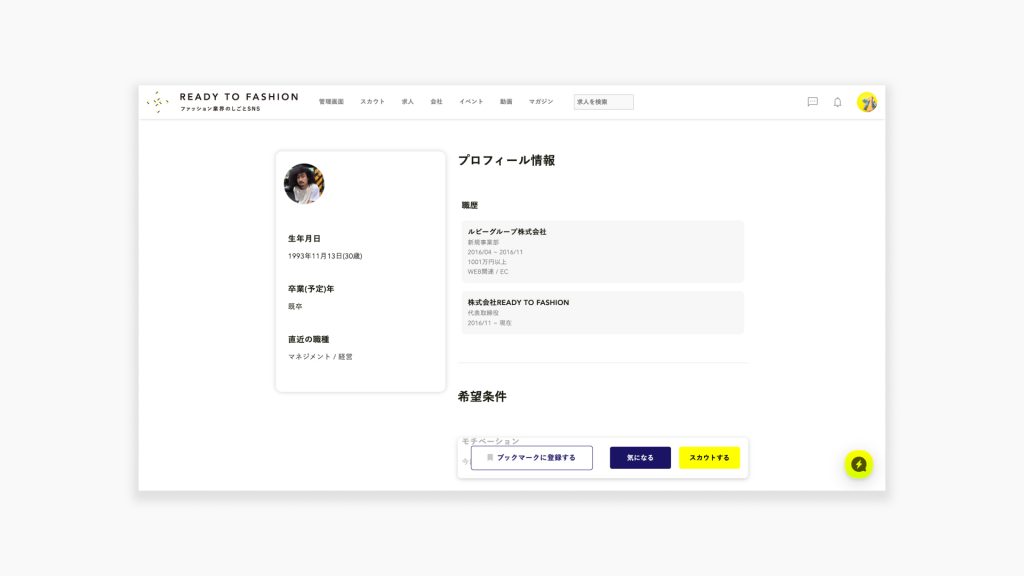Open the chat messages icon

pyautogui.click(x=812, y=102)
